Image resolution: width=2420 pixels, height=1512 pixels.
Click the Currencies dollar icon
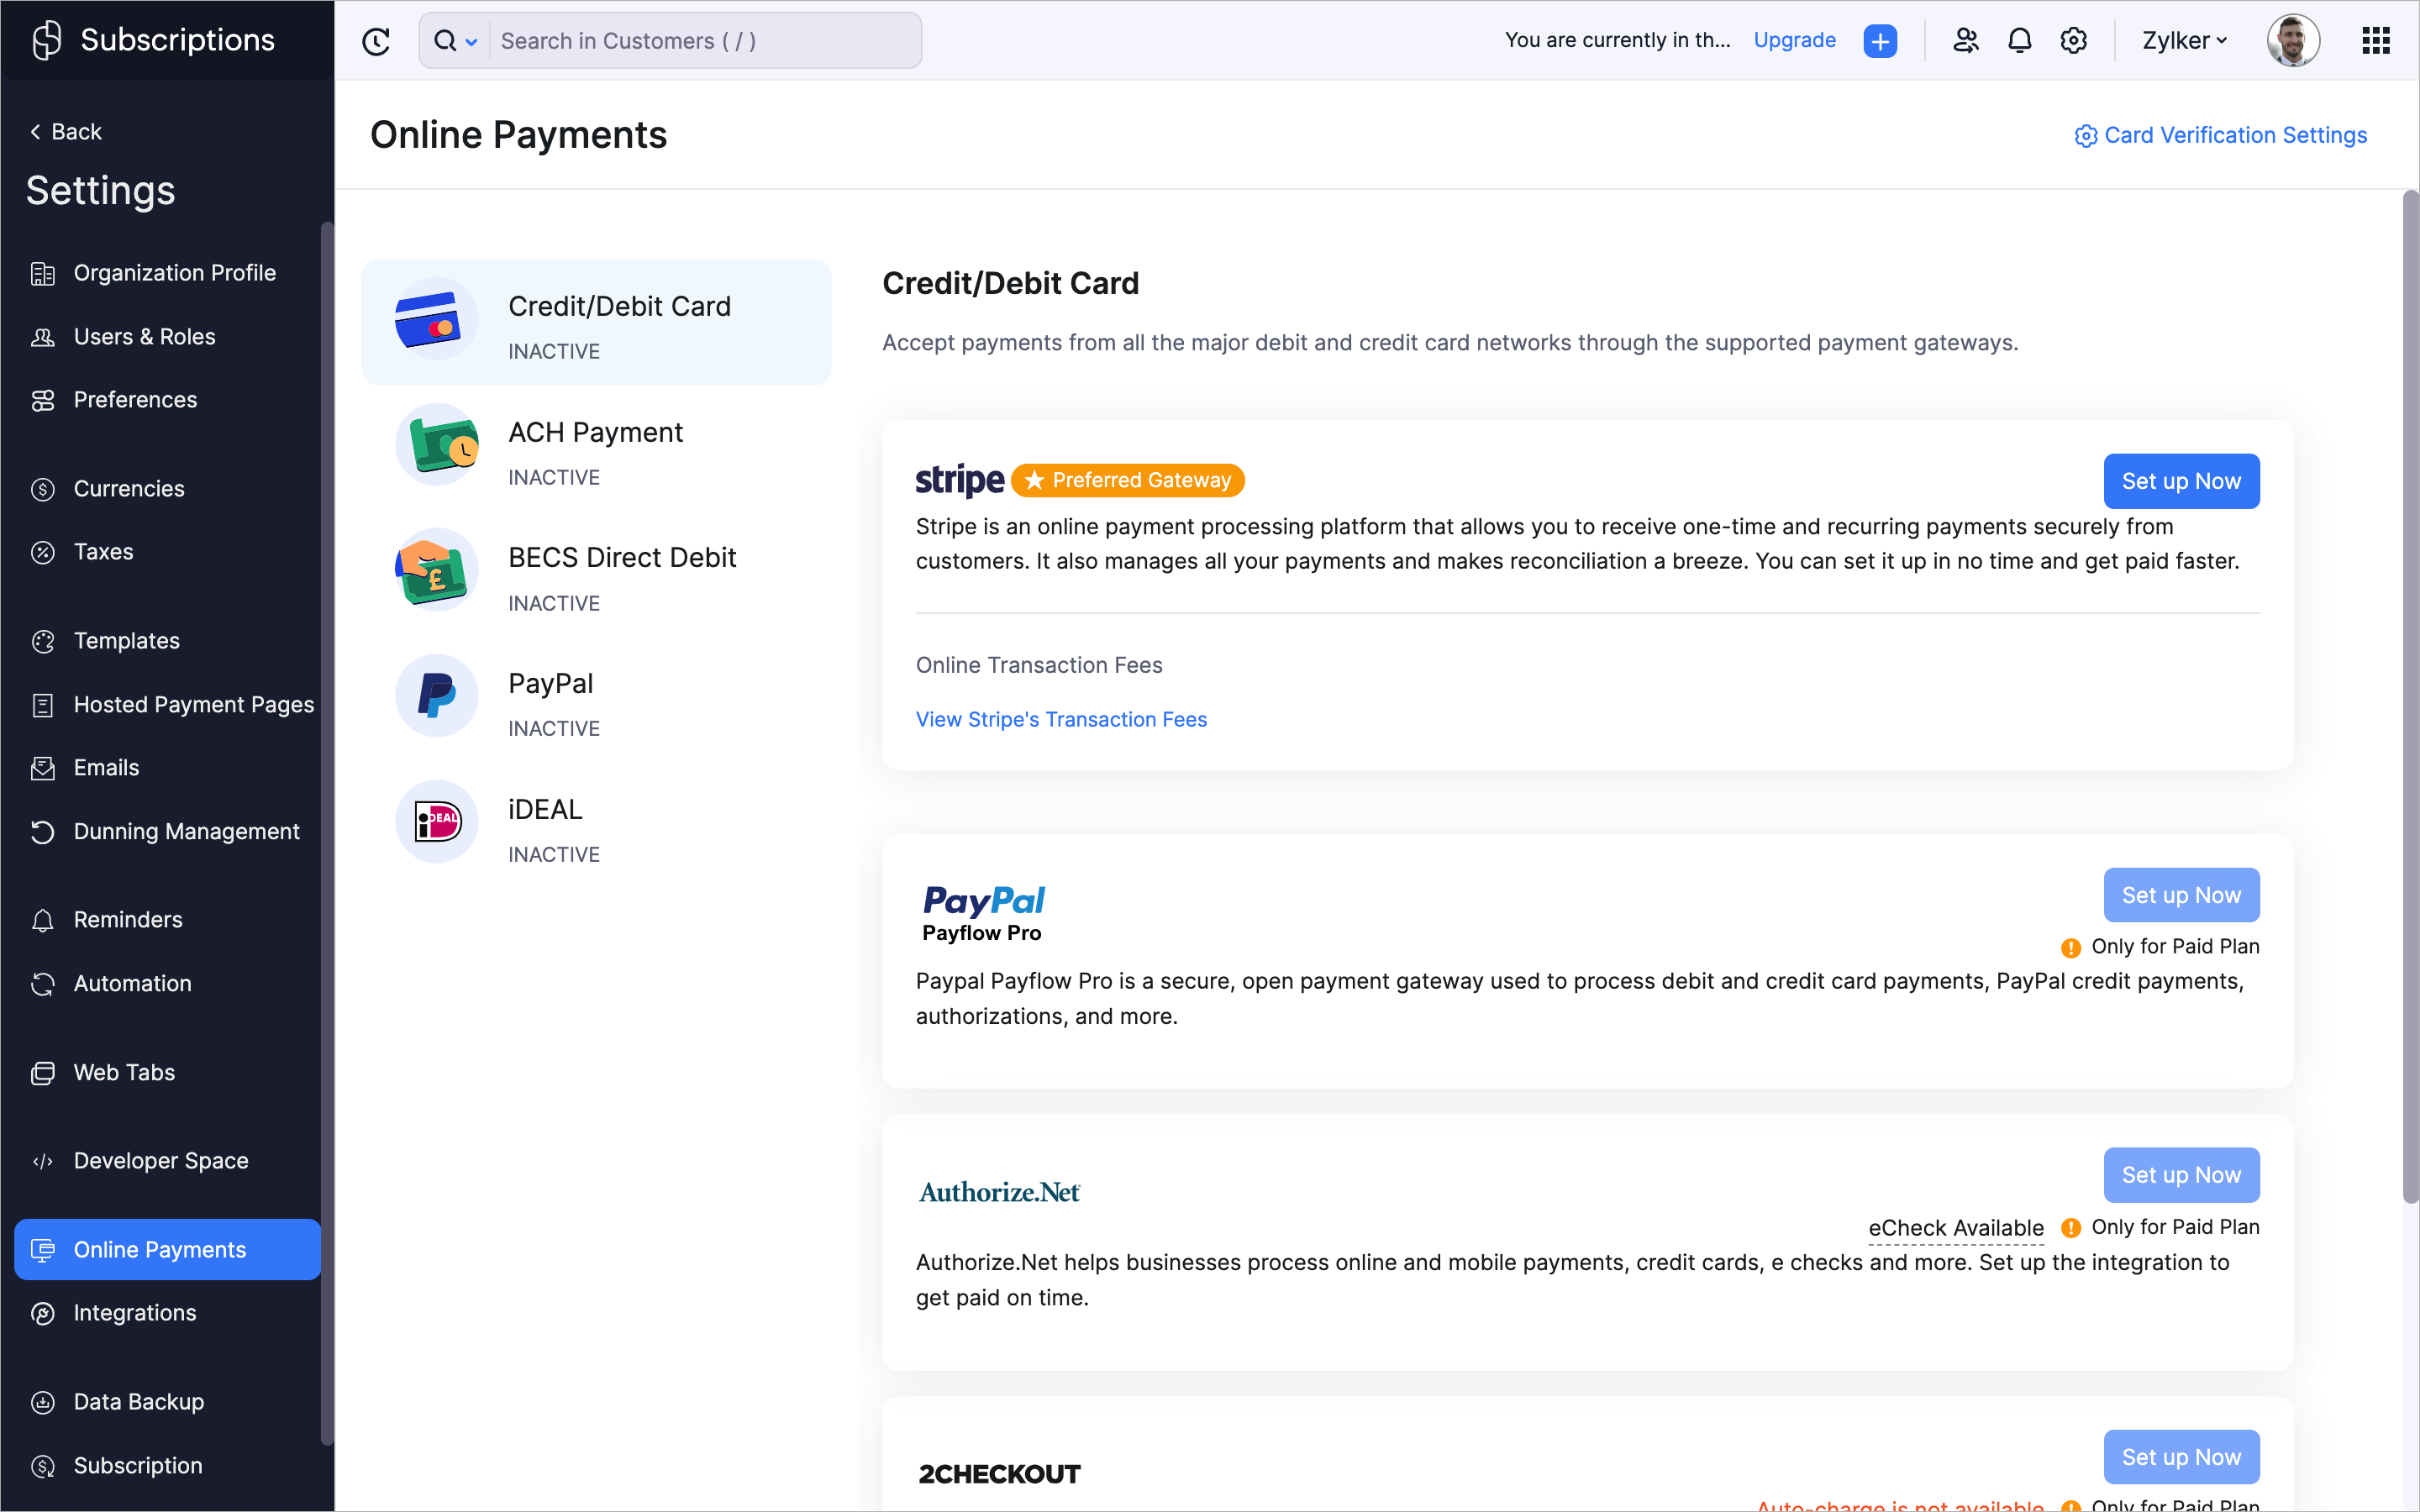(43, 489)
